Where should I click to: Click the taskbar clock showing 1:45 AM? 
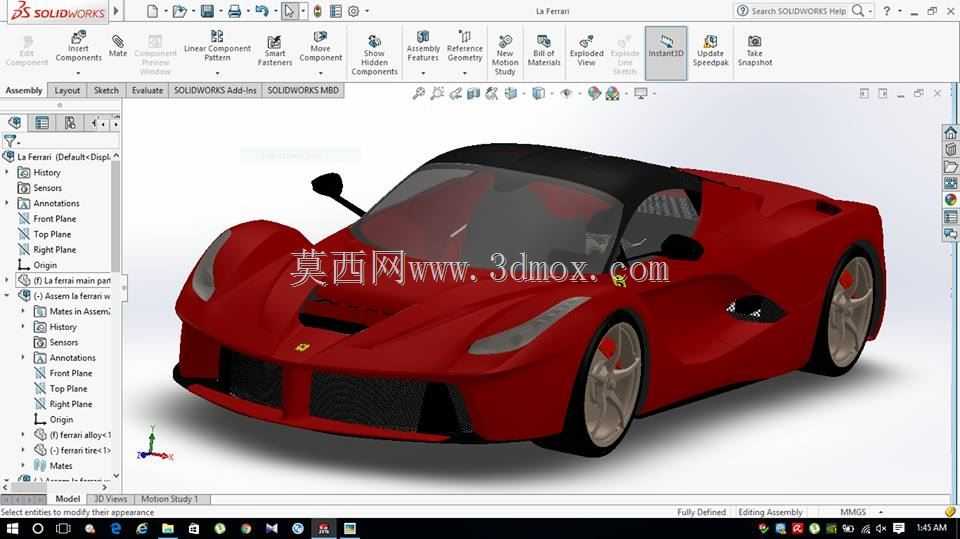pos(932,527)
